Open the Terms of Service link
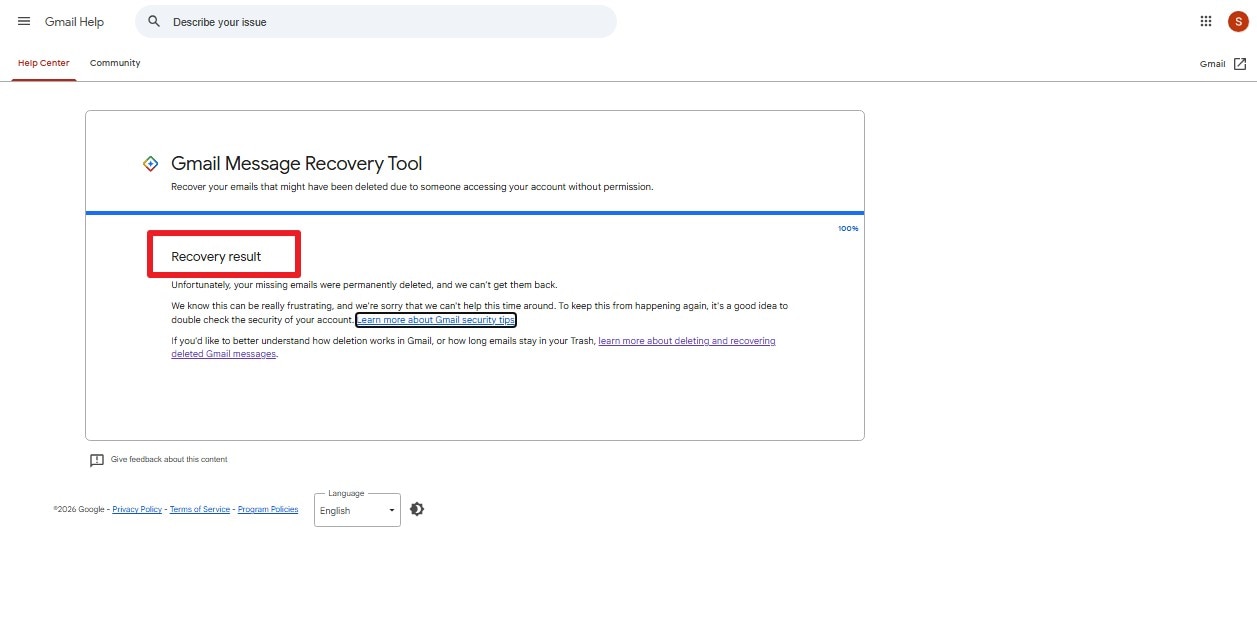The width and height of the screenshot is (1257, 628). (x=200, y=509)
